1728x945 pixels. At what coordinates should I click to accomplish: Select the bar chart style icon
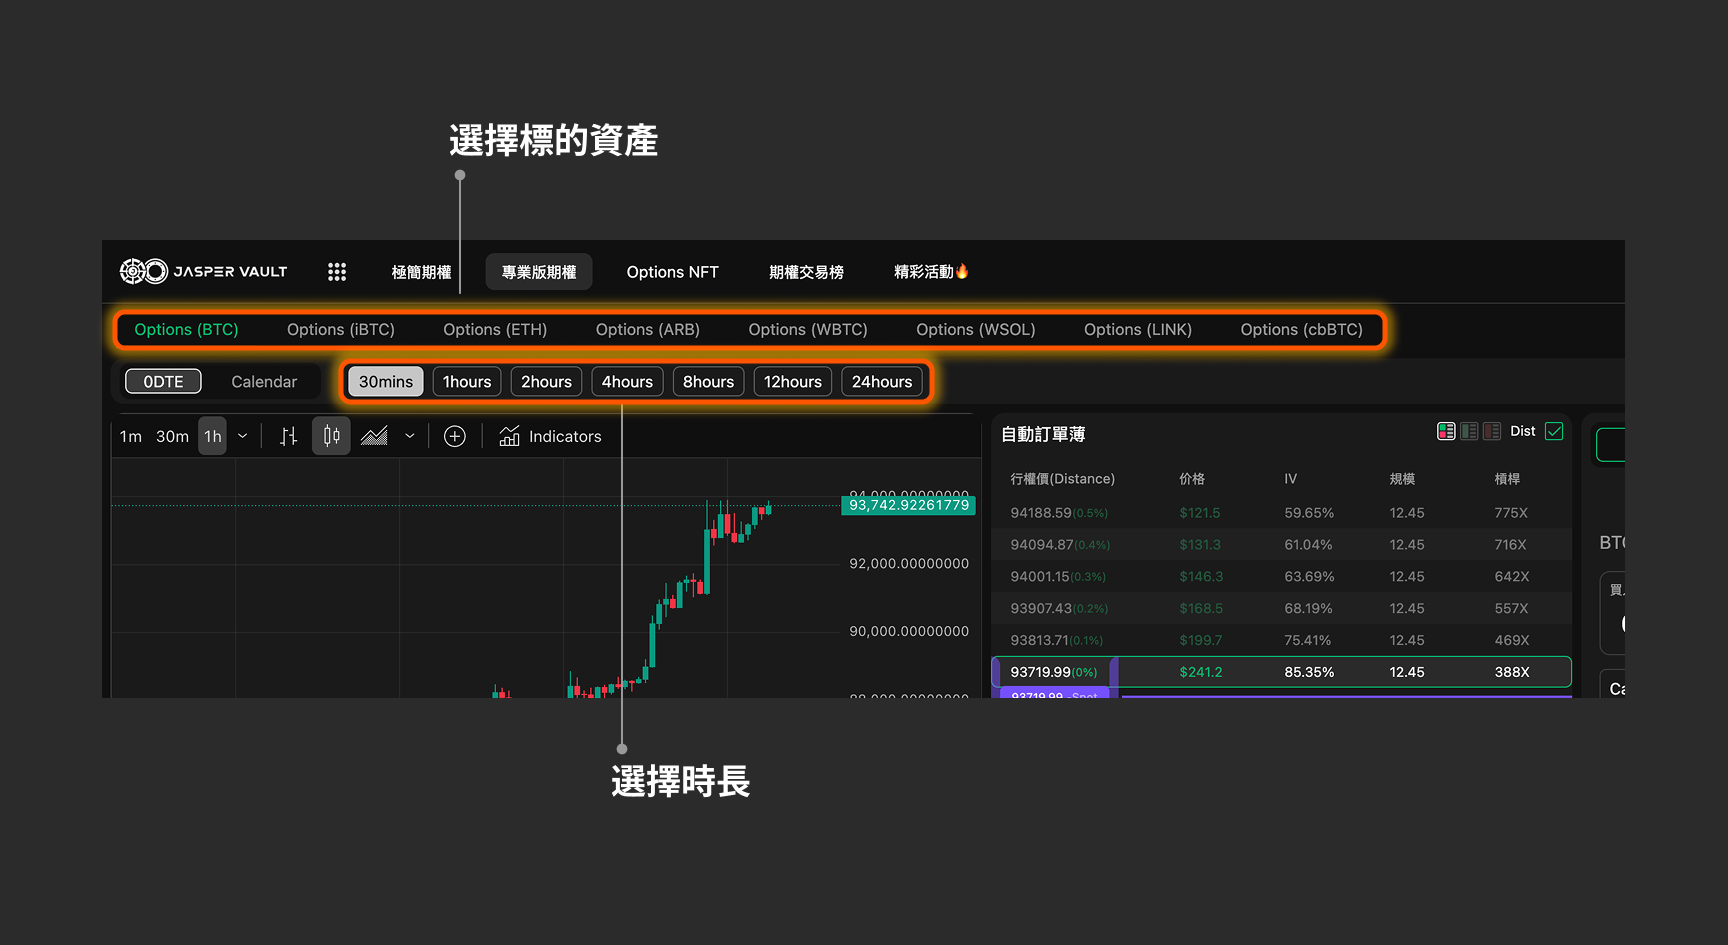[289, 436]
